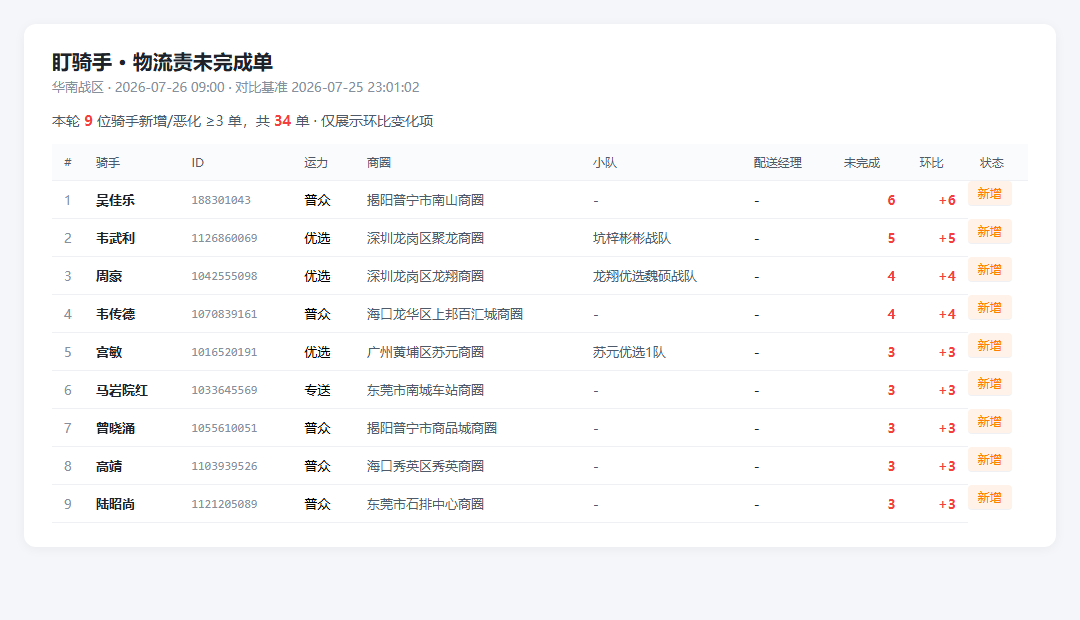Click the +6 change value for 吴佳乐

point(947,200)
